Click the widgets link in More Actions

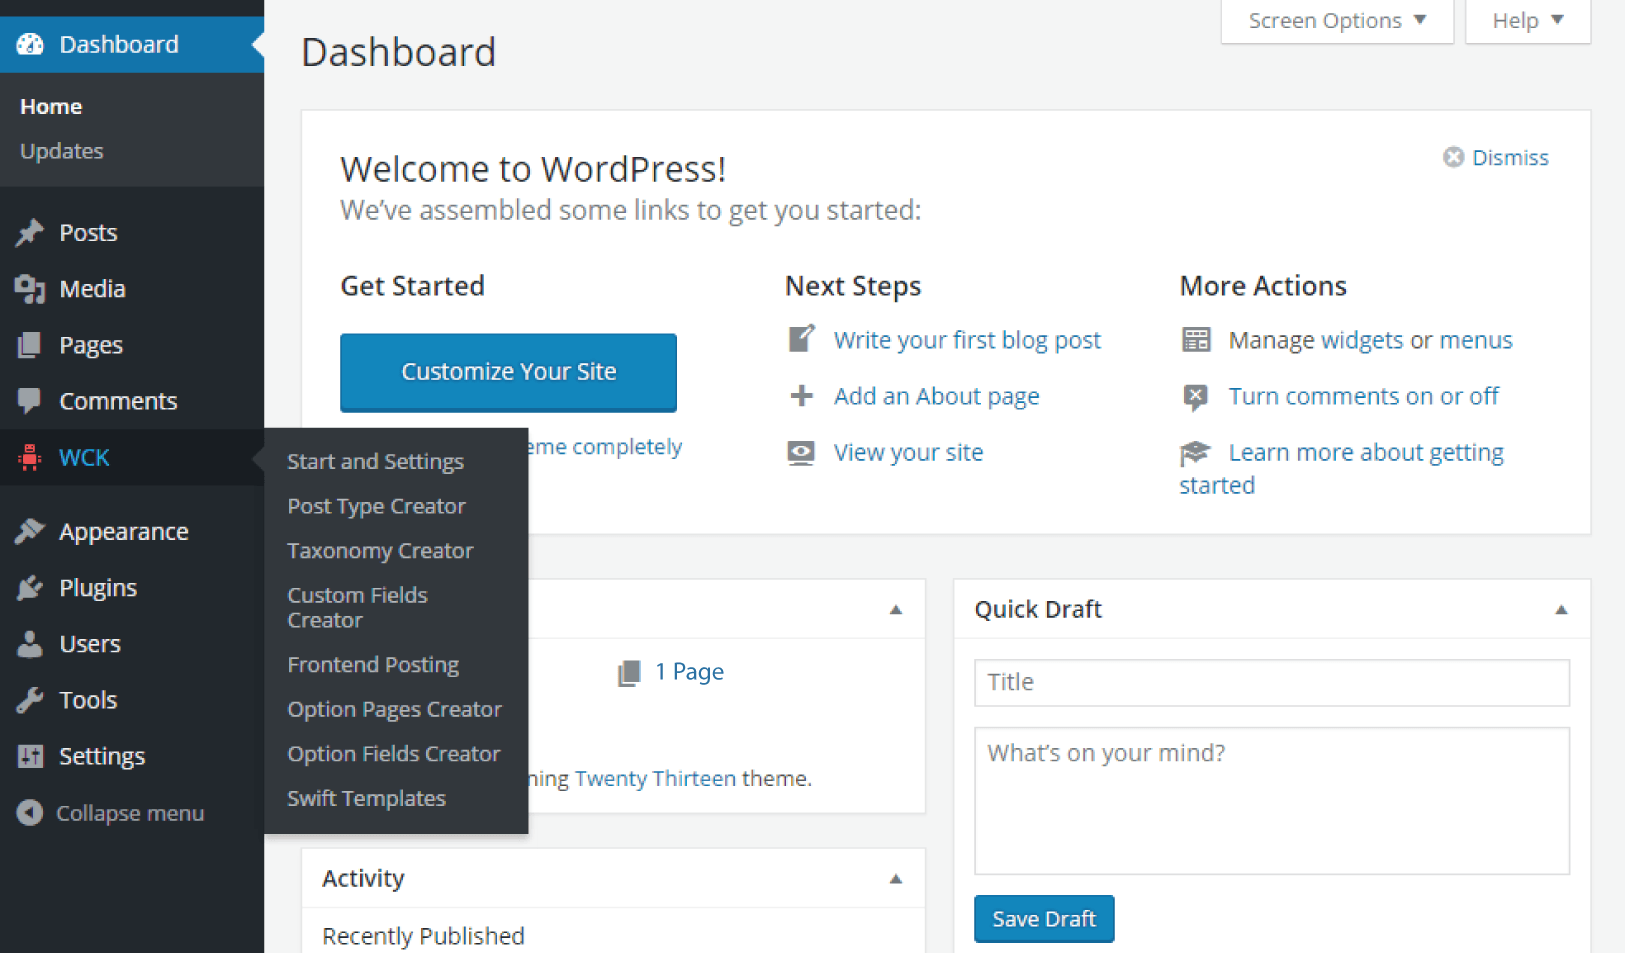tap(1362, 340)
